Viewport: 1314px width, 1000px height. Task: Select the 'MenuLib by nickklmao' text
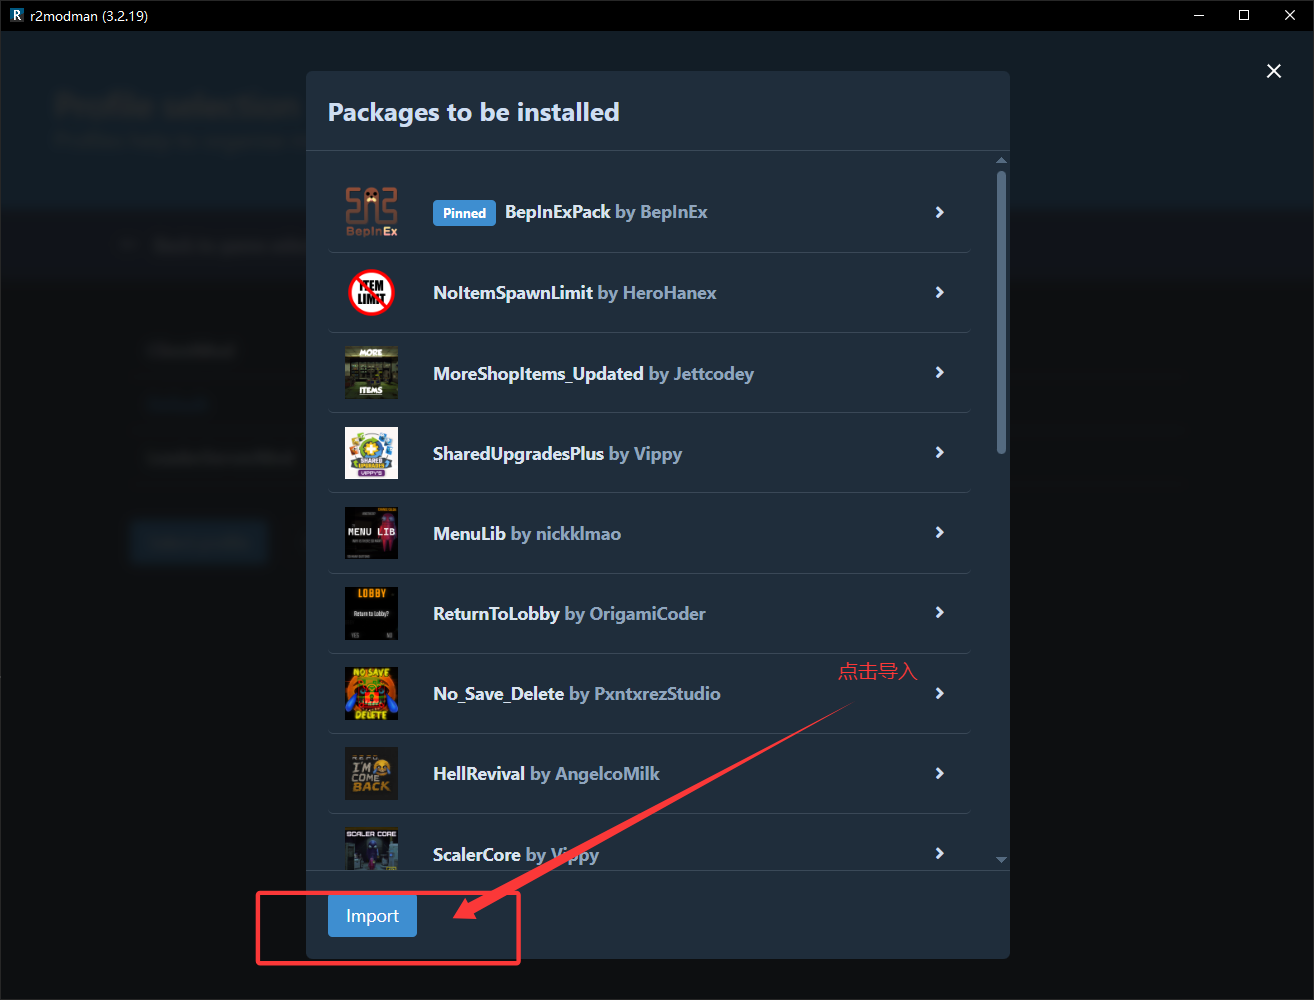(527, 533)
